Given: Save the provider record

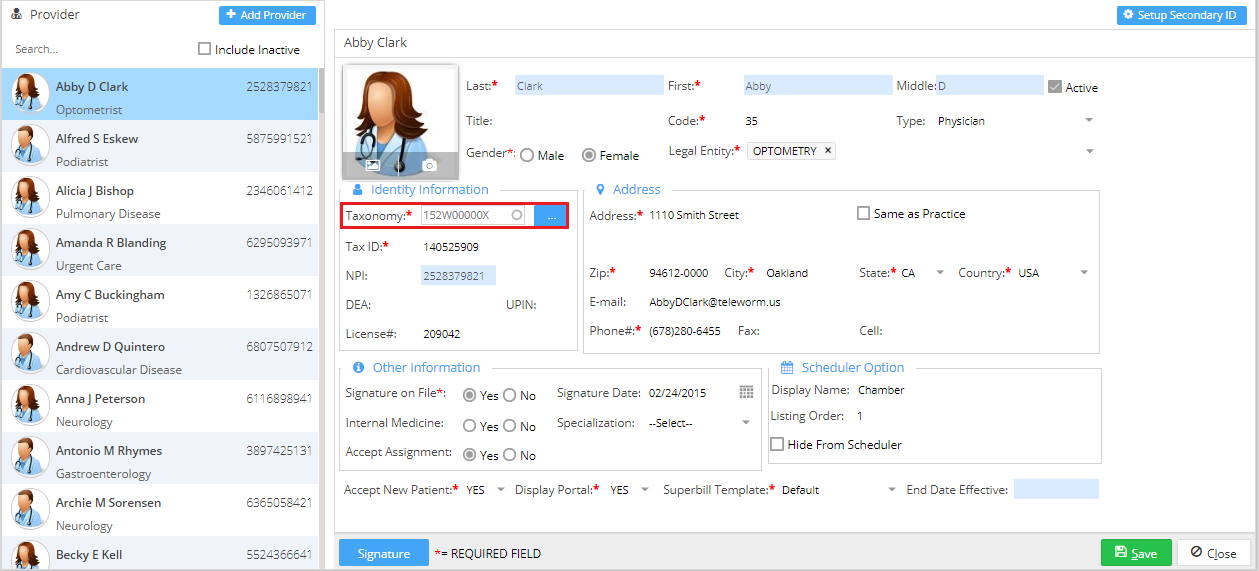Looking at the screenshot, I should click(1135, 553).
